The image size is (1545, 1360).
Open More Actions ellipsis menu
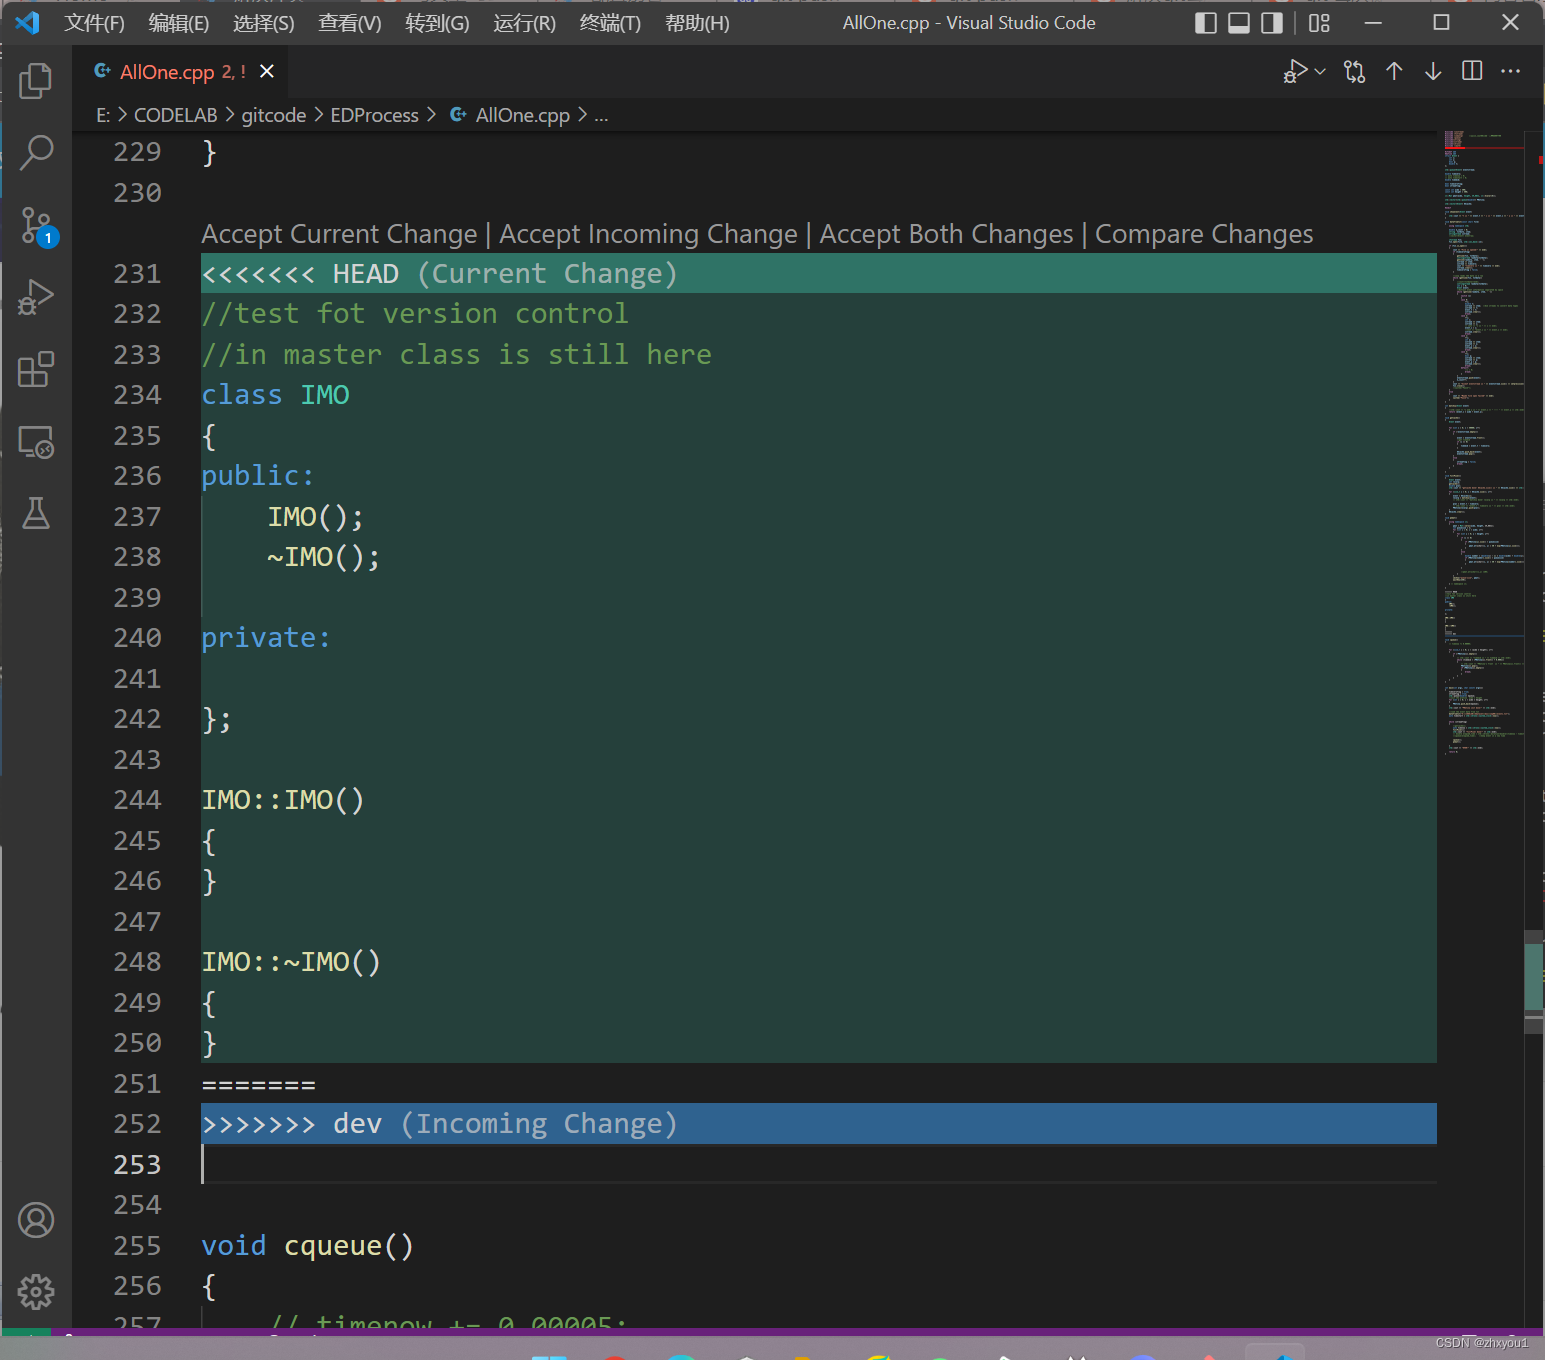(1511, 71)
